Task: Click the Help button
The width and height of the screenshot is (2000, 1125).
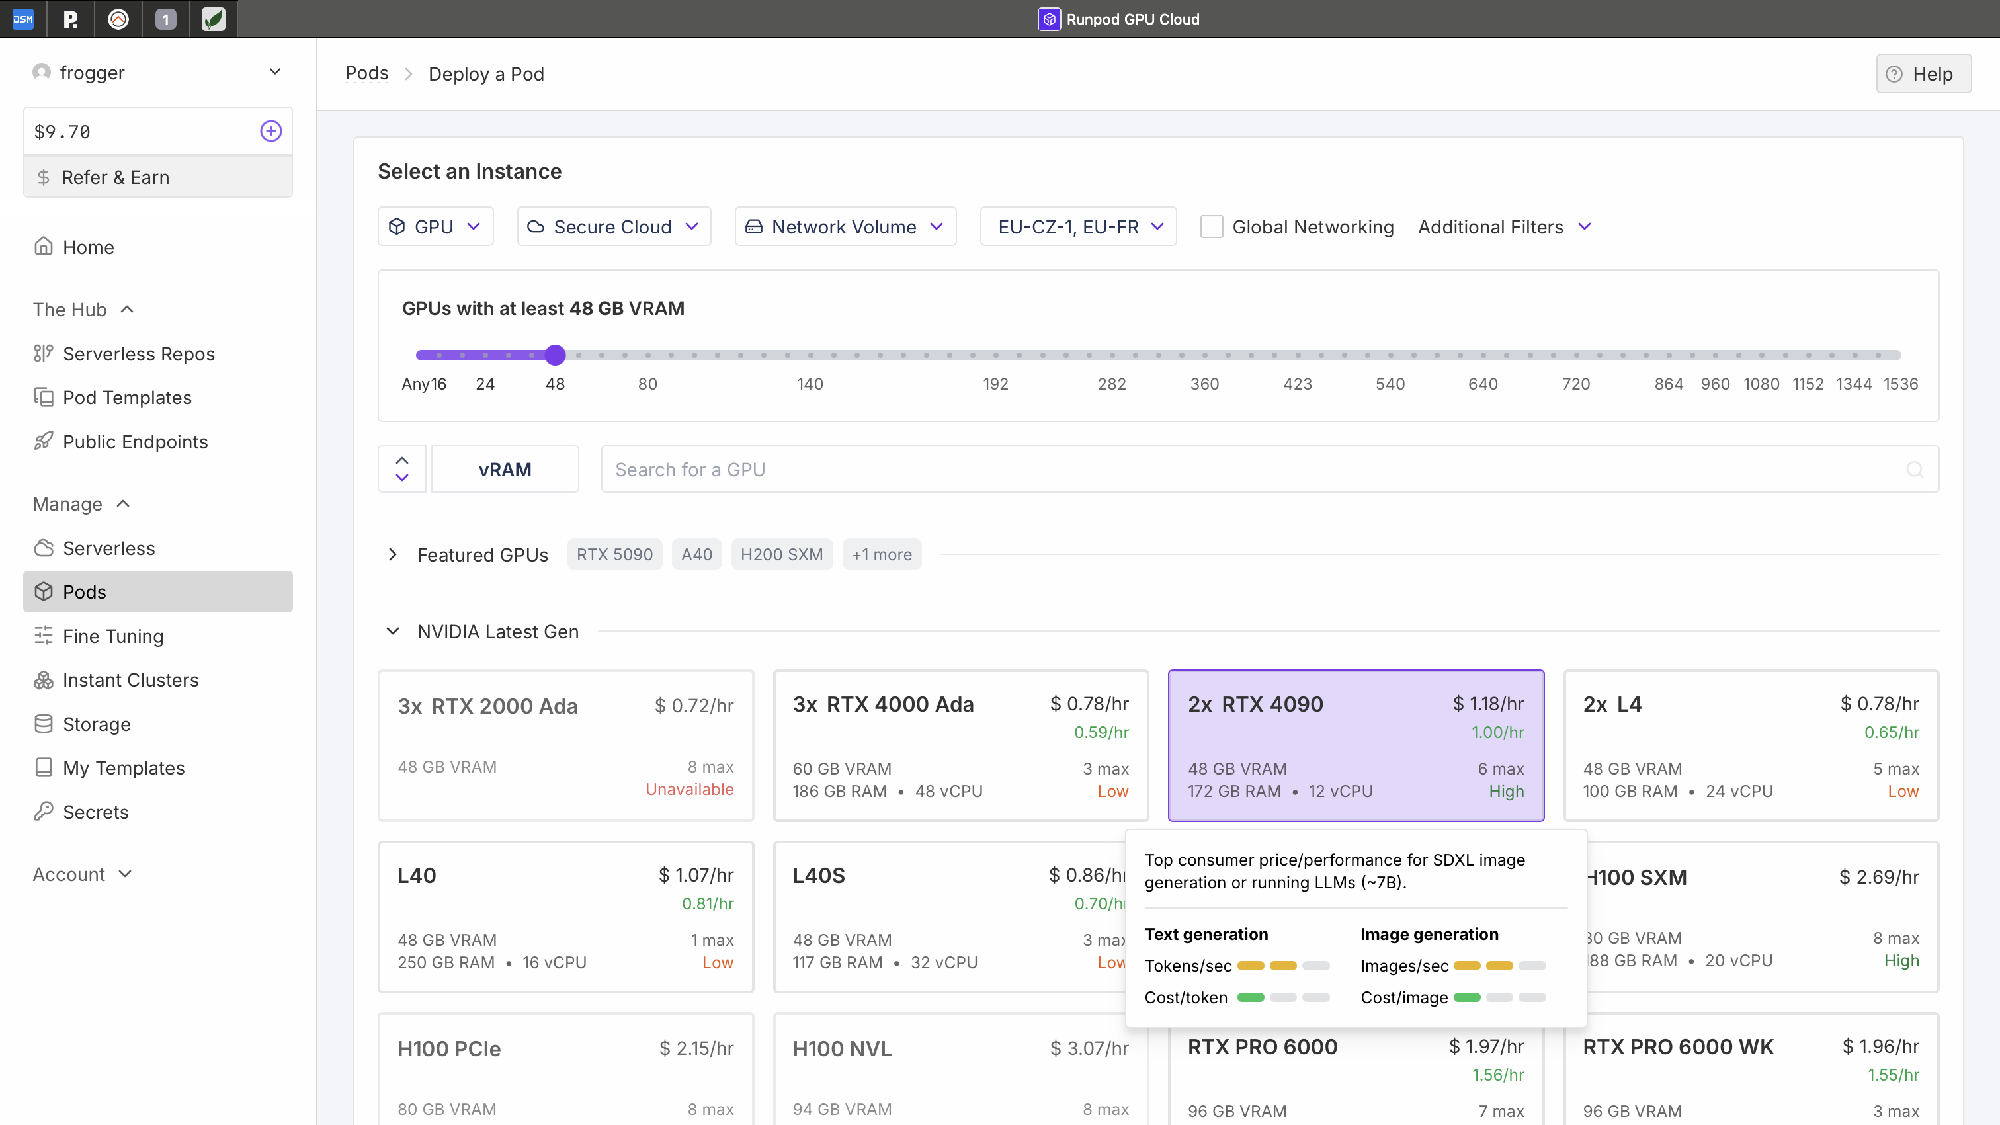Action: click(x=1922, y=74)
